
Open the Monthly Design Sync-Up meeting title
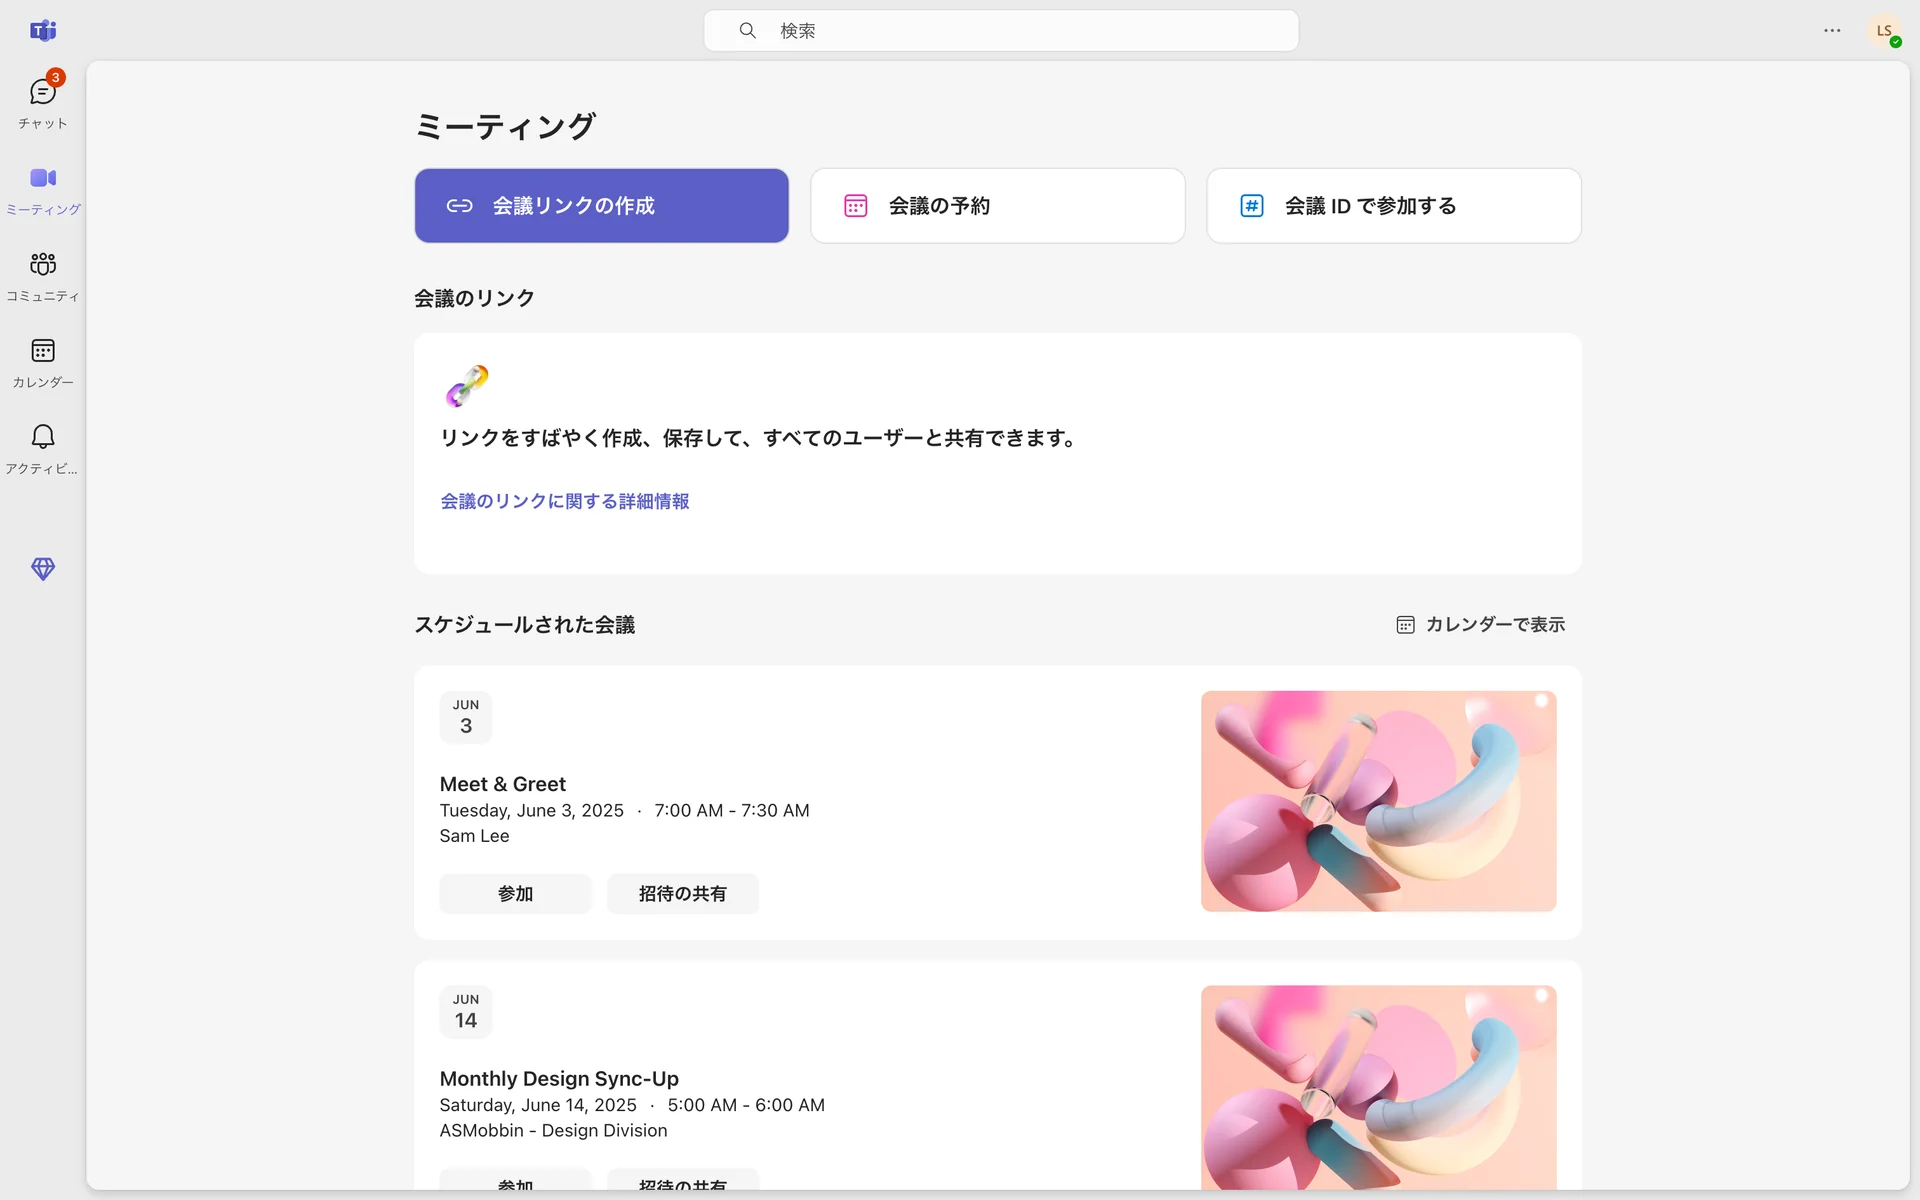pyautogui.click(x=559, y=1079)
